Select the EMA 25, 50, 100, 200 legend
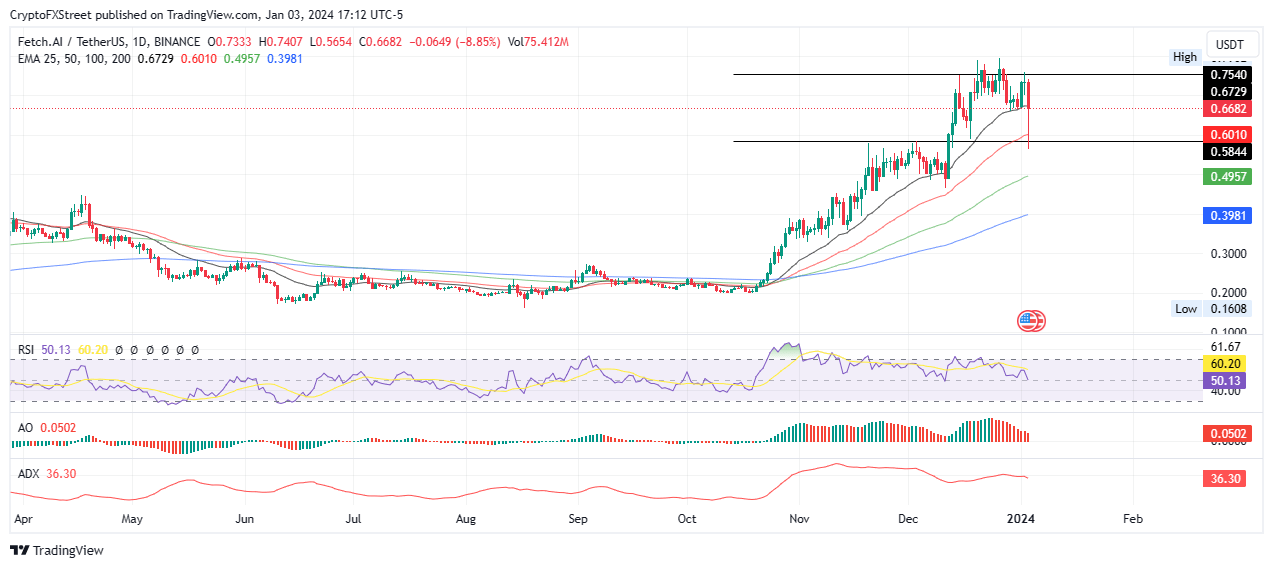This screenshot has height=568, width=1273. pos(75,59)
